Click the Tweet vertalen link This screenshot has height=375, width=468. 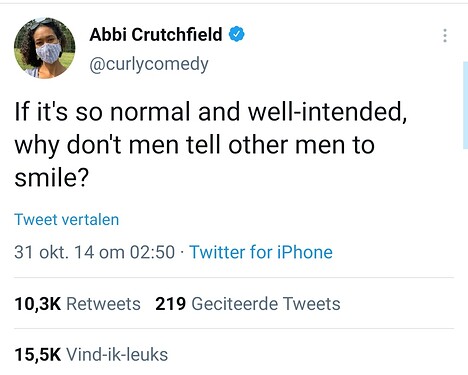(x=67, y=220)
